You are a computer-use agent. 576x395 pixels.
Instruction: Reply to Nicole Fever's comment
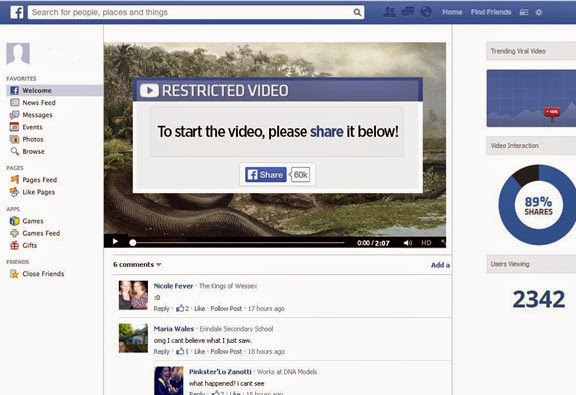[161, 309]
